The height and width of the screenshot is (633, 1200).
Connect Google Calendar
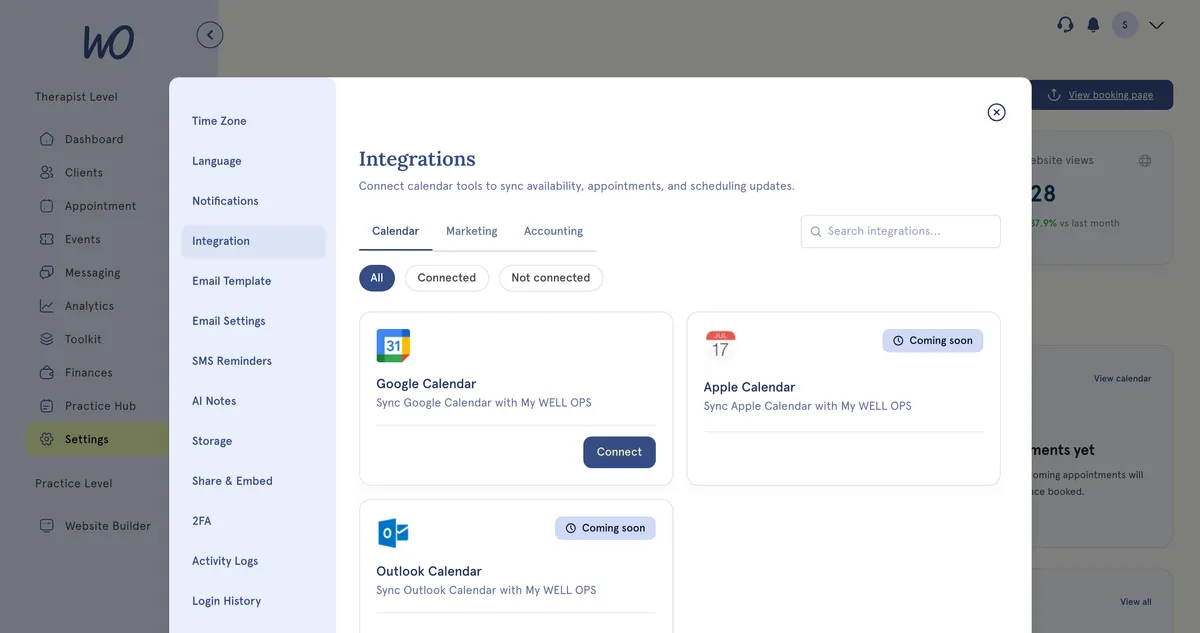click(x=619, y=452)
